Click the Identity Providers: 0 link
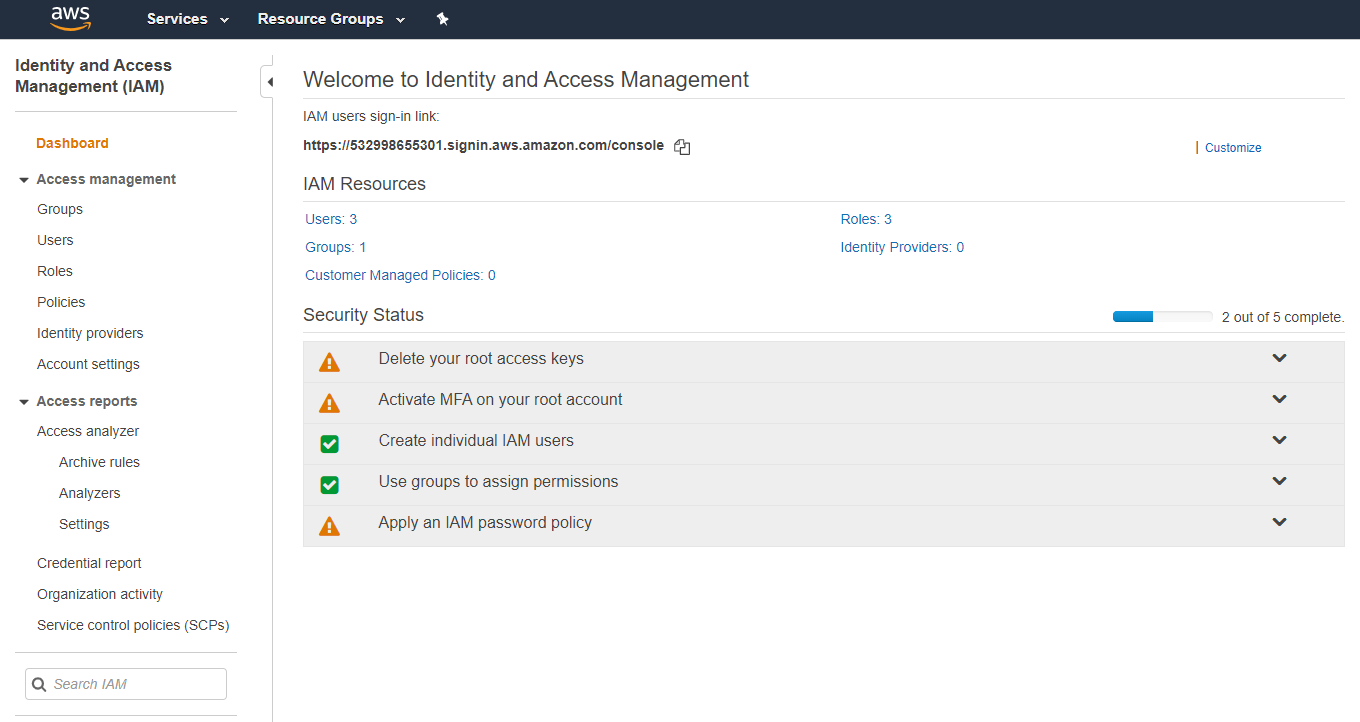1360x722 pixels. click(x=902, y=247)
